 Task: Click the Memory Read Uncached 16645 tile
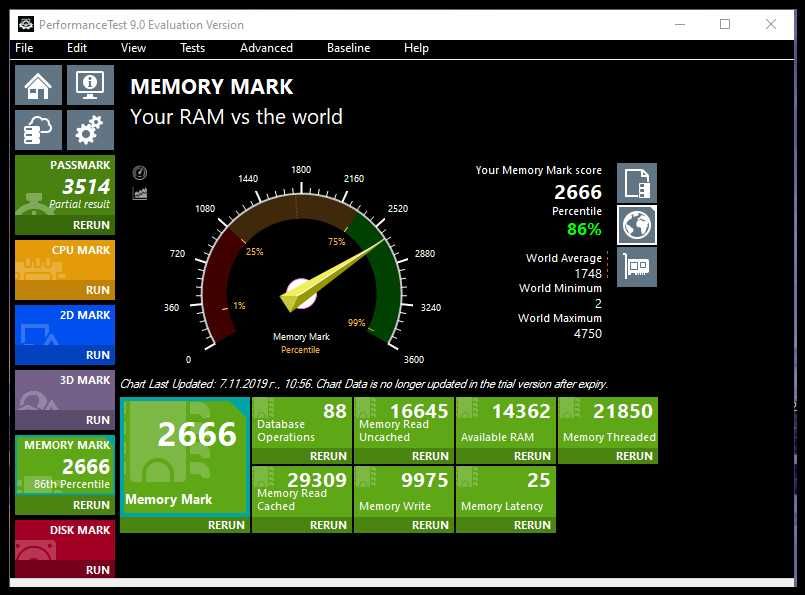coord(404,423)
